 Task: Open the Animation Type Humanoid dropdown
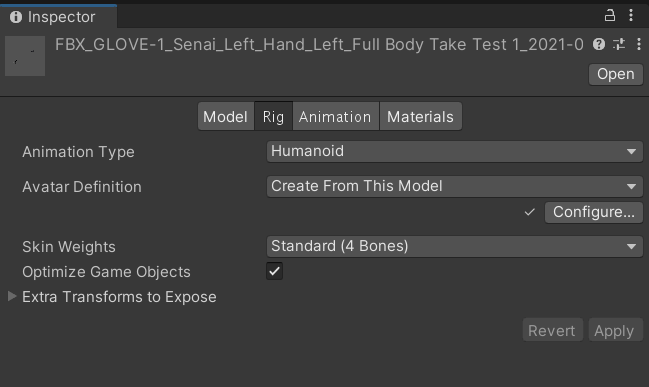(x=454, y=151)
